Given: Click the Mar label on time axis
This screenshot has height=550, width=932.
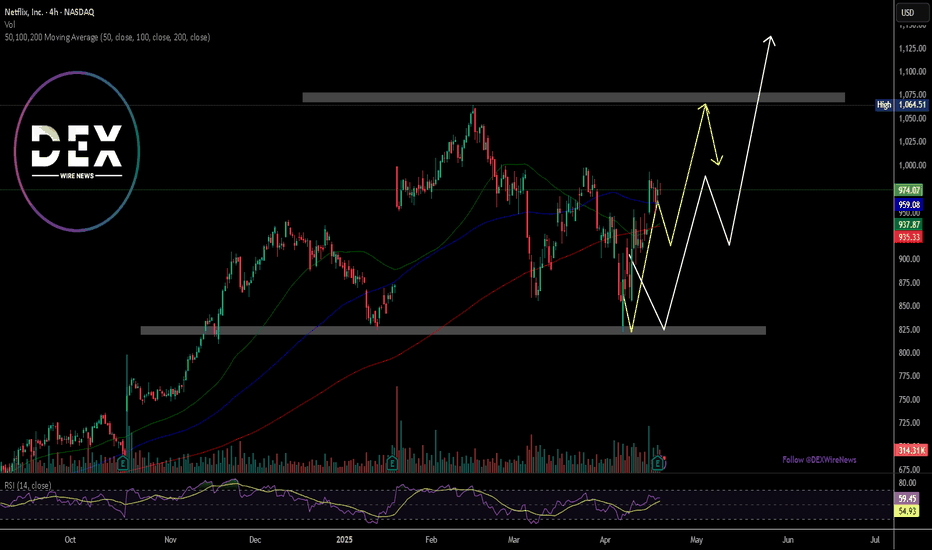Looking at the screenshot, I should coord(514,540).
